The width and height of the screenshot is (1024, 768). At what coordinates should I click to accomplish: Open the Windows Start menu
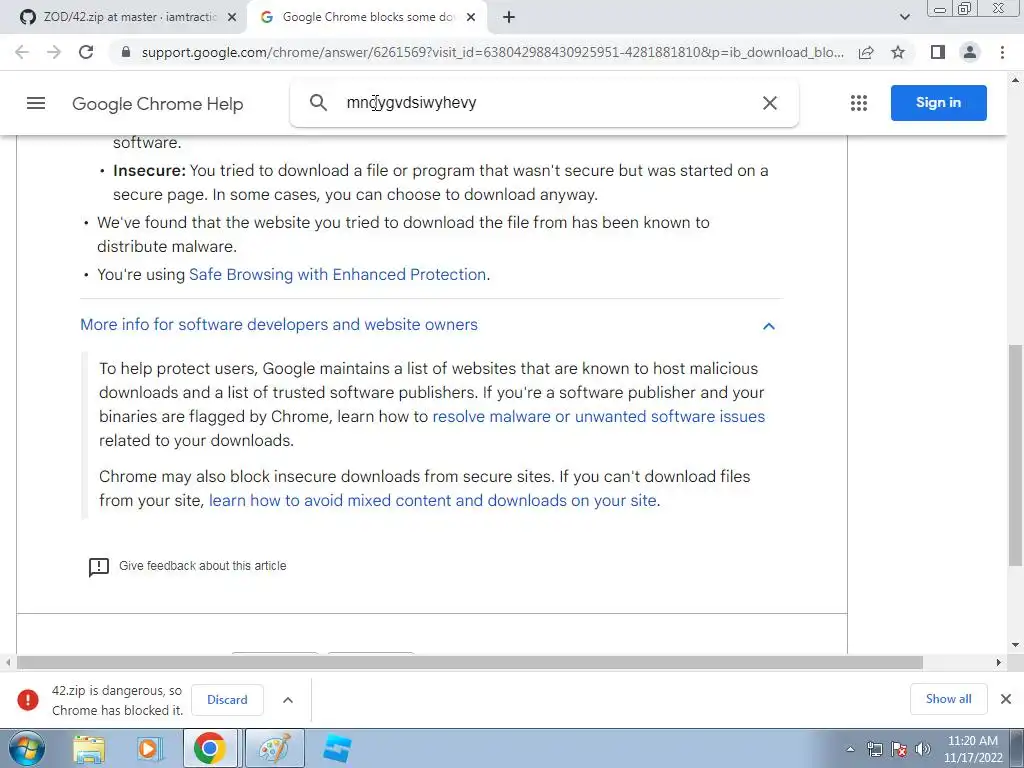[27, 748]
